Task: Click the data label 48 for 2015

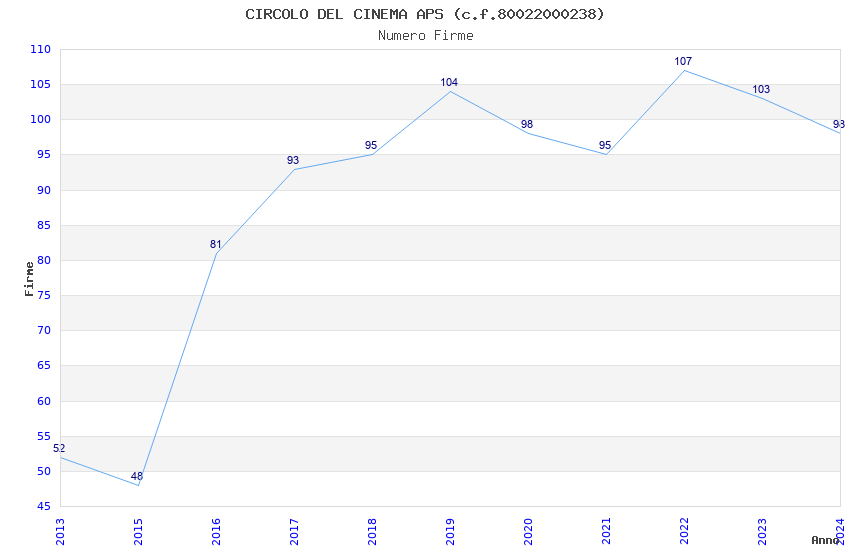Action: (x=137, y=476)
